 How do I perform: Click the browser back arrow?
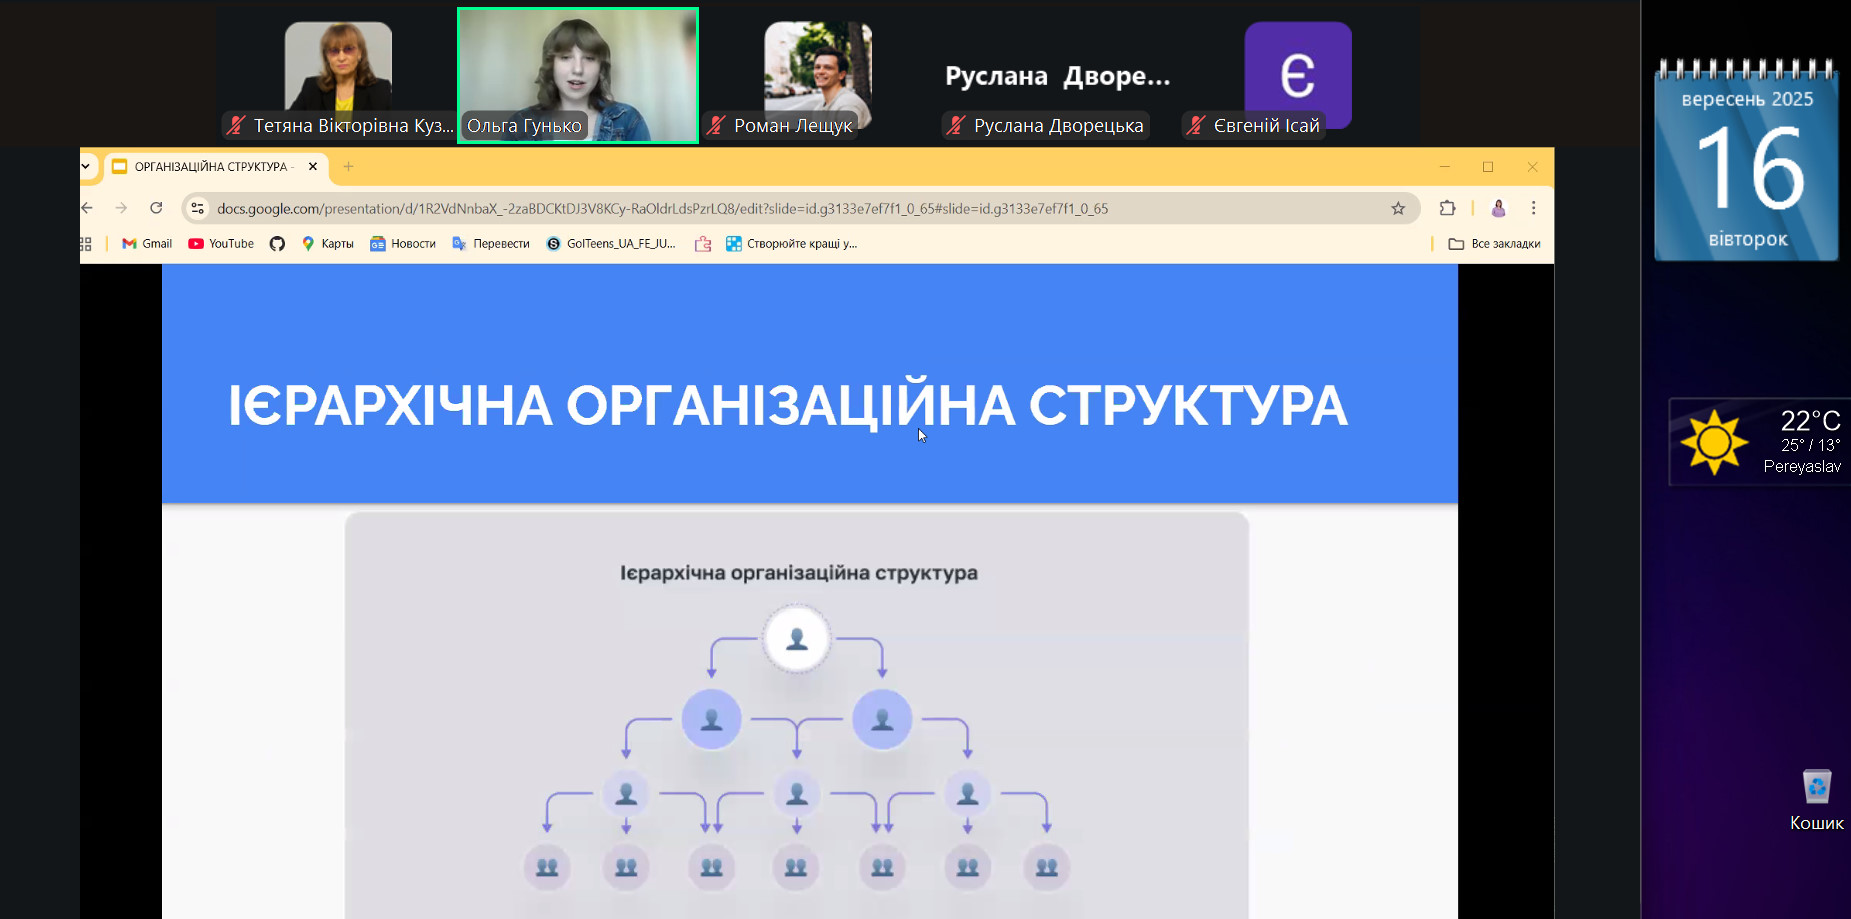tap(88, 208)
